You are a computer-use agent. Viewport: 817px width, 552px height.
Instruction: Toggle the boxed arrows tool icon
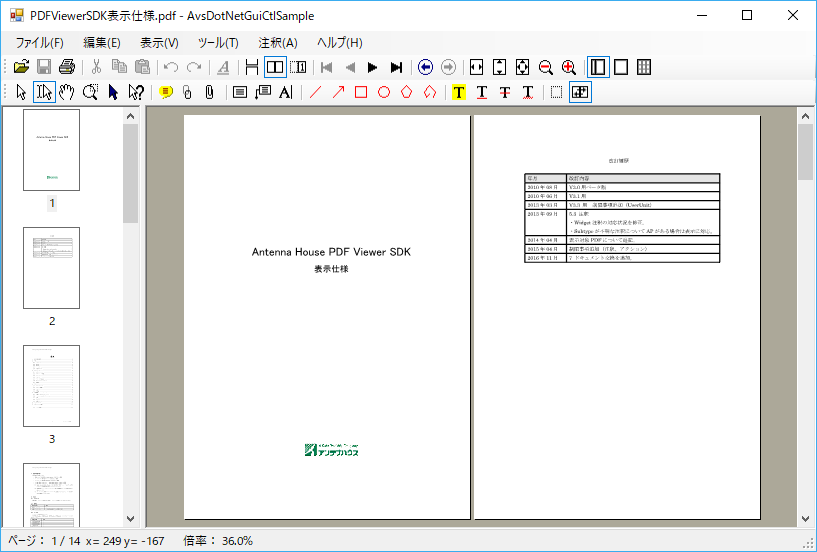580,92
